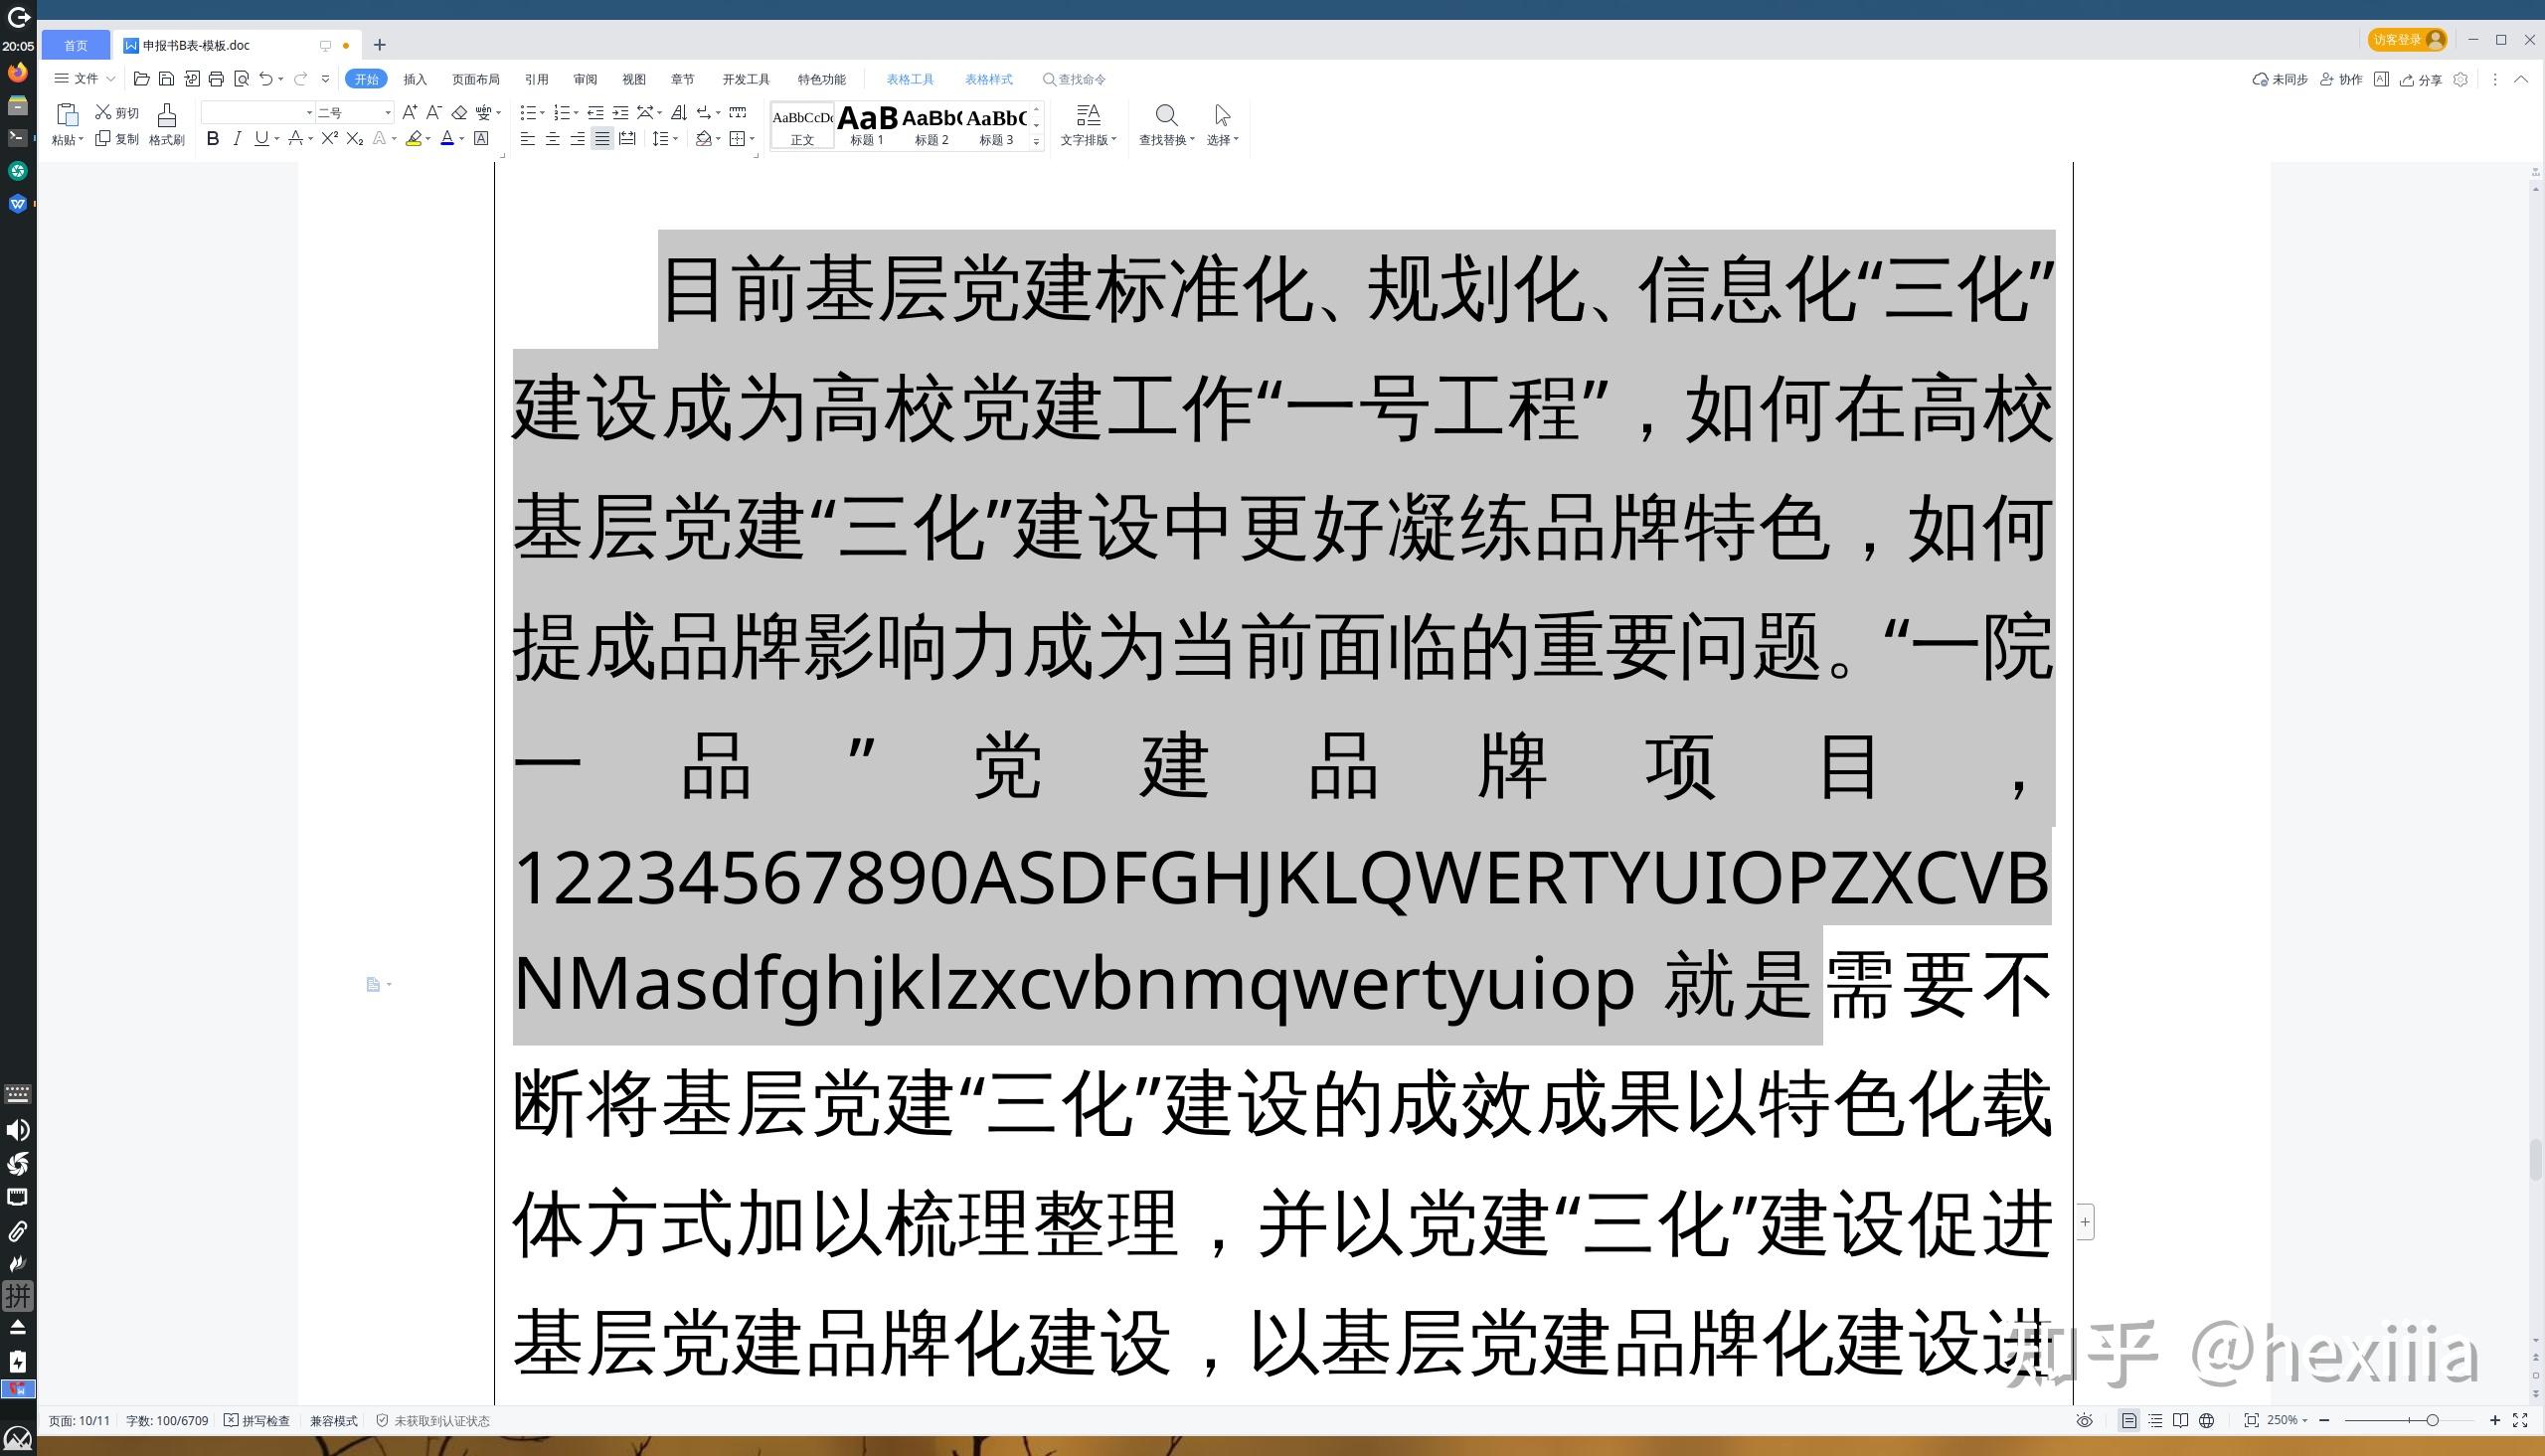Apply yellow highlight to selected text
2545x1456 pixels.
click(414, 139)
